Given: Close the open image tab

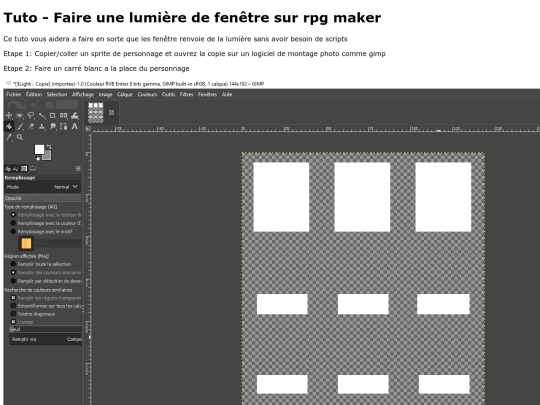Looking at the screenshot, I should pos(111,112).
